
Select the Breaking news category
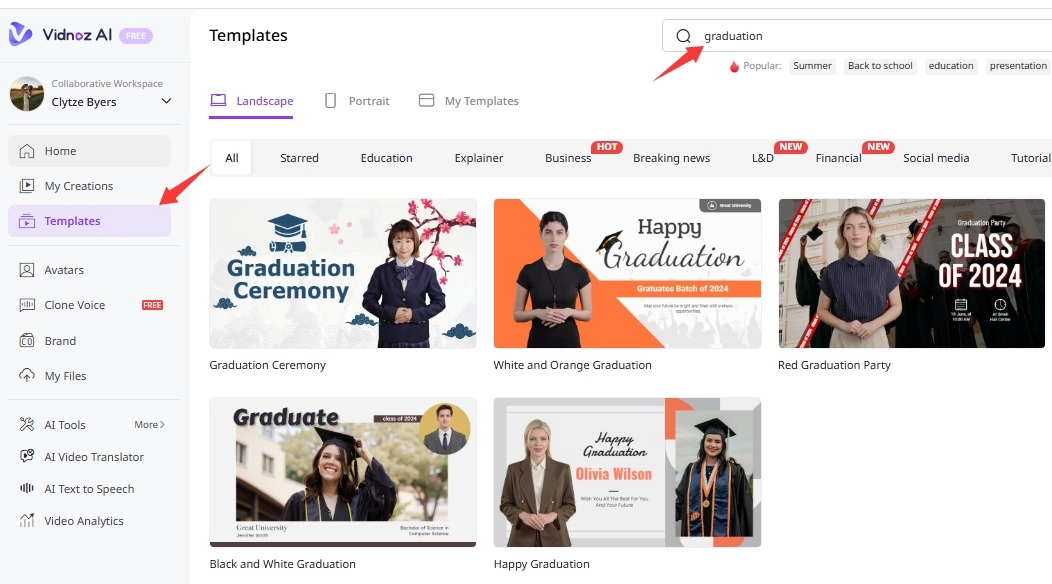pos(671,157)
